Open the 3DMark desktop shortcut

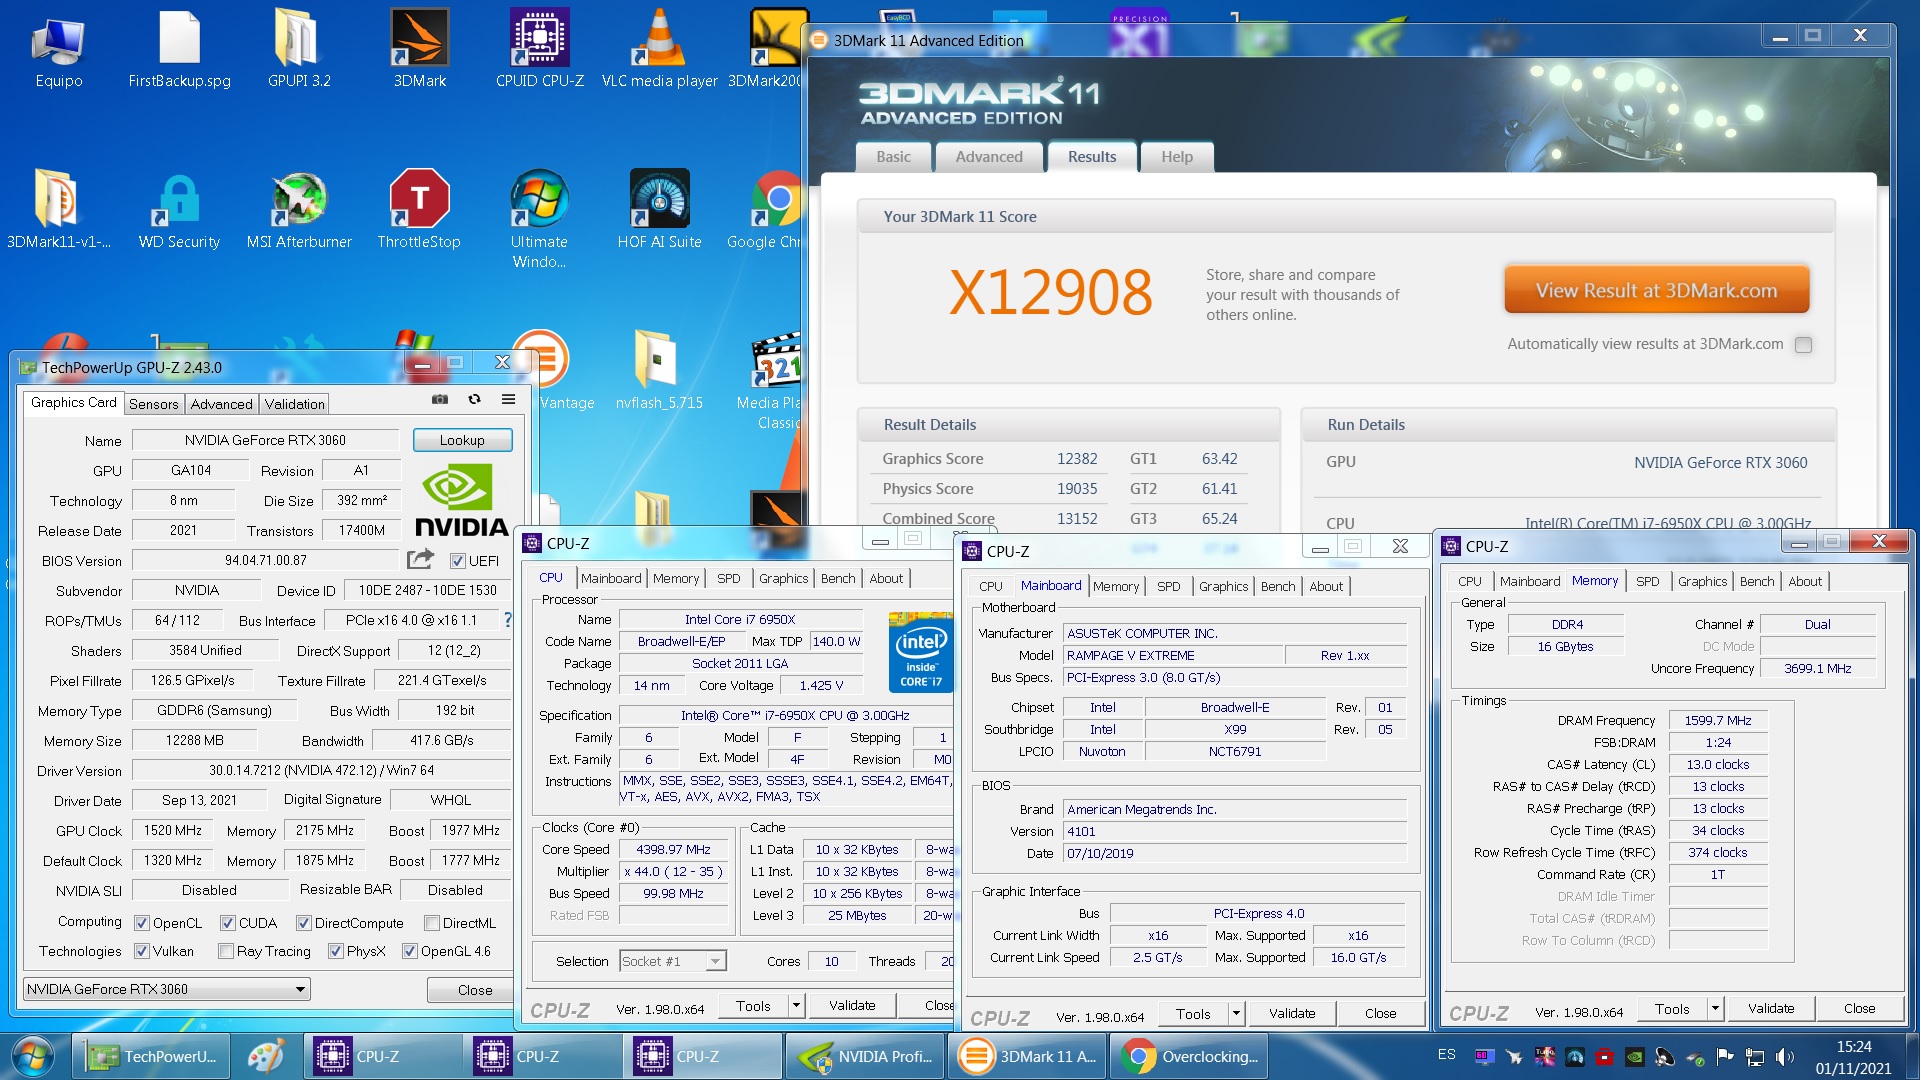pos(420,48)
